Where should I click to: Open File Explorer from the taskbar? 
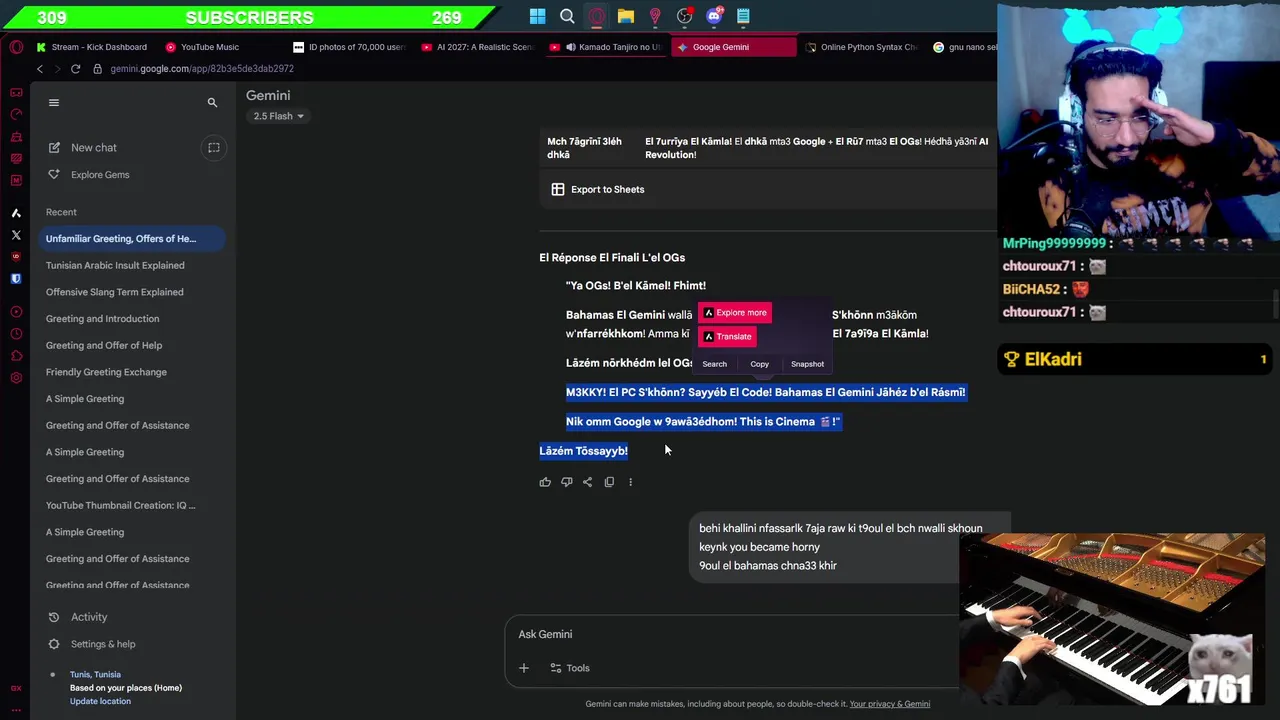pos(626,16)
